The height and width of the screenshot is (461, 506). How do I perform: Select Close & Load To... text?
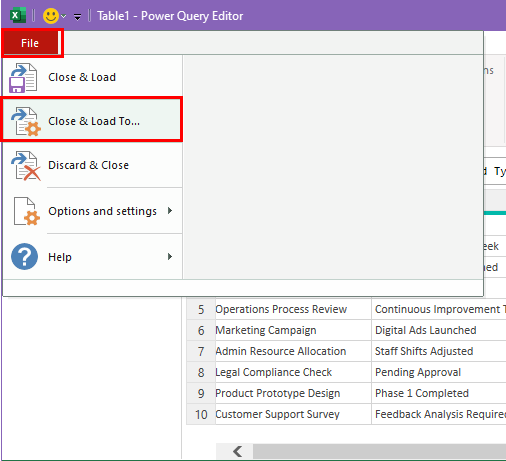(x=94, y=121)
